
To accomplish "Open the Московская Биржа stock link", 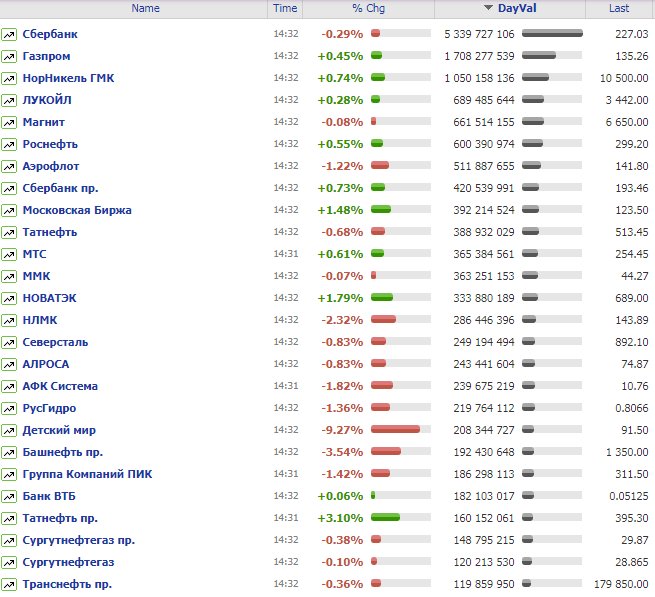I will click(77, 210).
